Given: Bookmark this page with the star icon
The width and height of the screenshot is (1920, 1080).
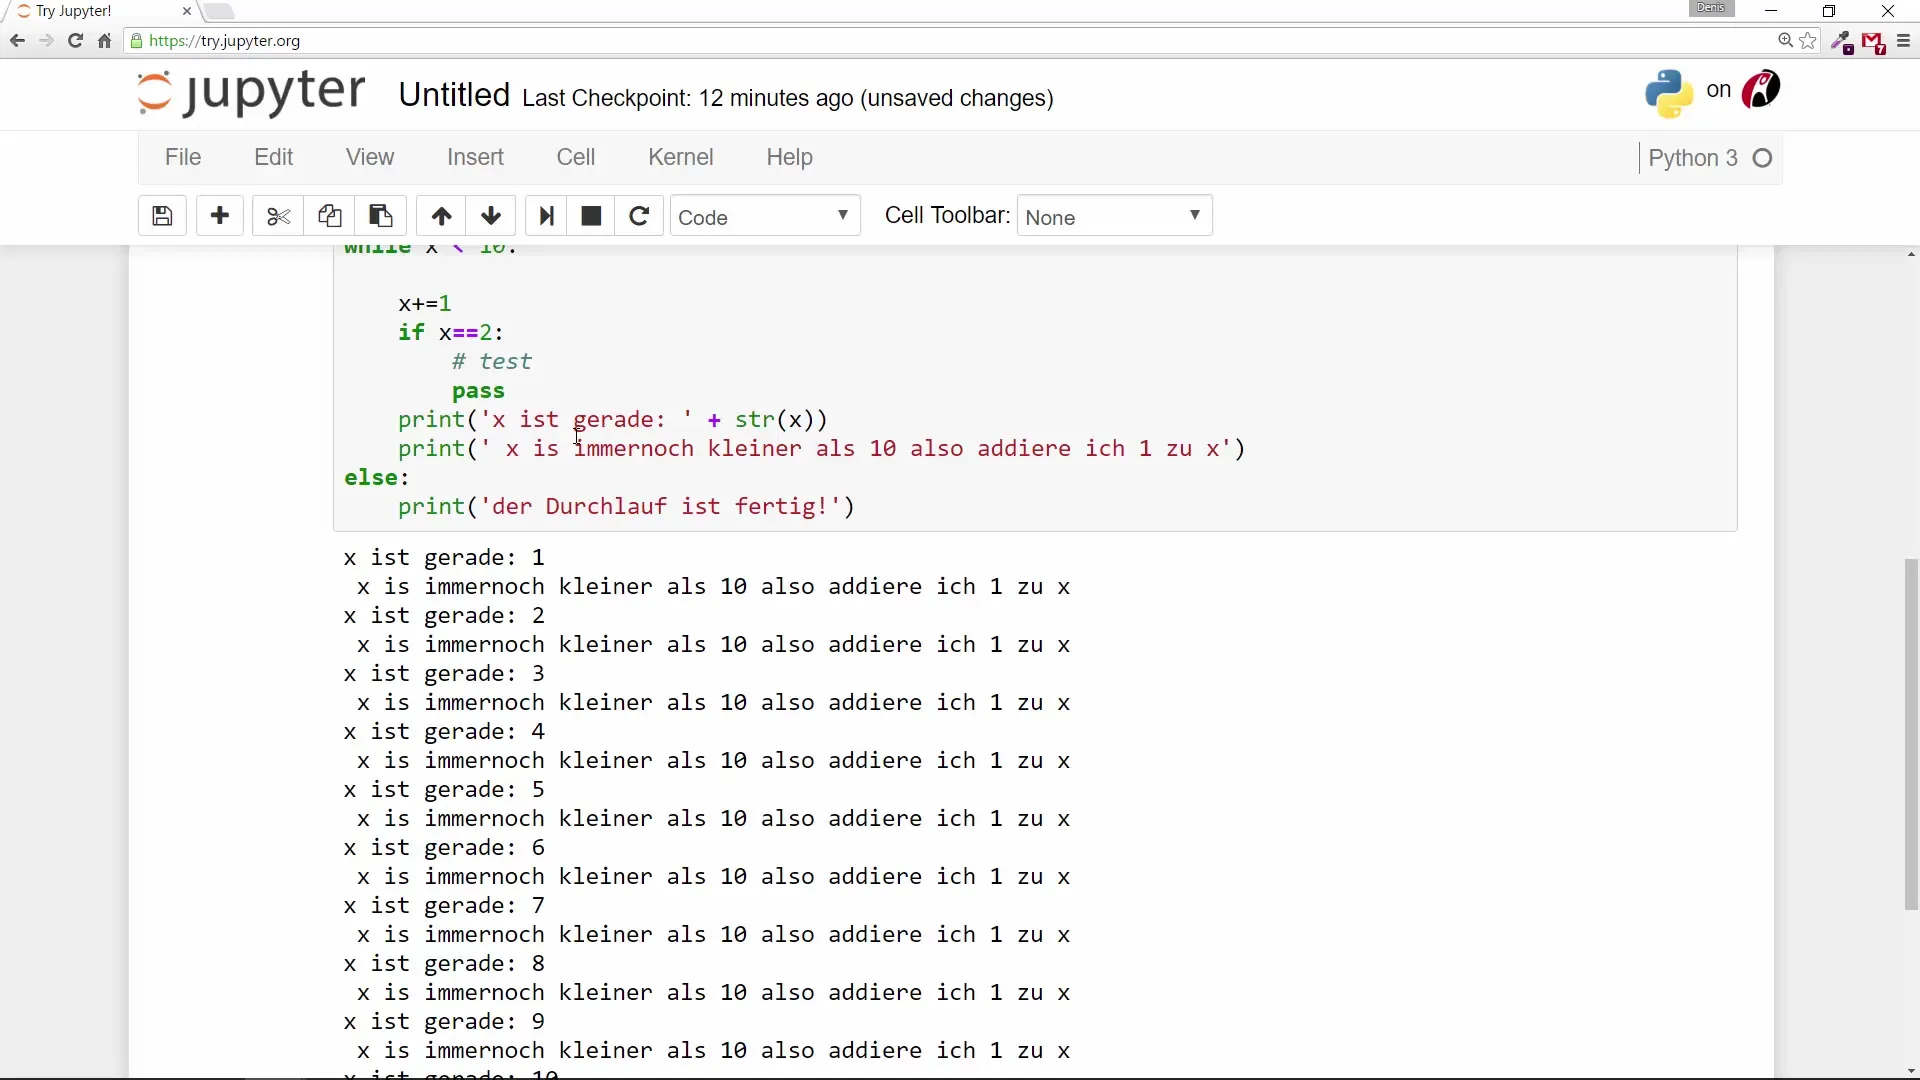Looking at the screenshot, I should (x=1808, y=41).
